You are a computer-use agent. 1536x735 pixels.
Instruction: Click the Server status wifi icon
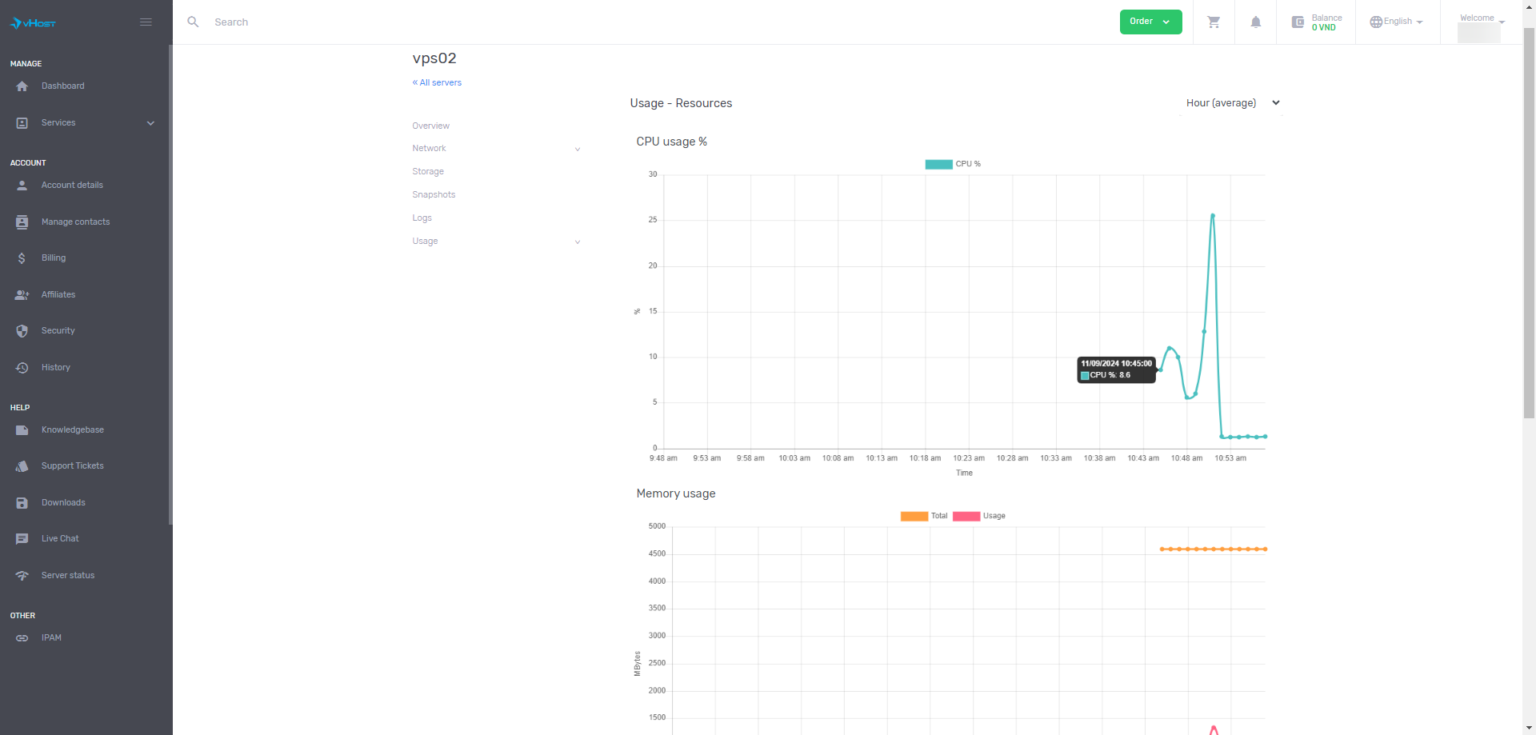coord(22,576)
